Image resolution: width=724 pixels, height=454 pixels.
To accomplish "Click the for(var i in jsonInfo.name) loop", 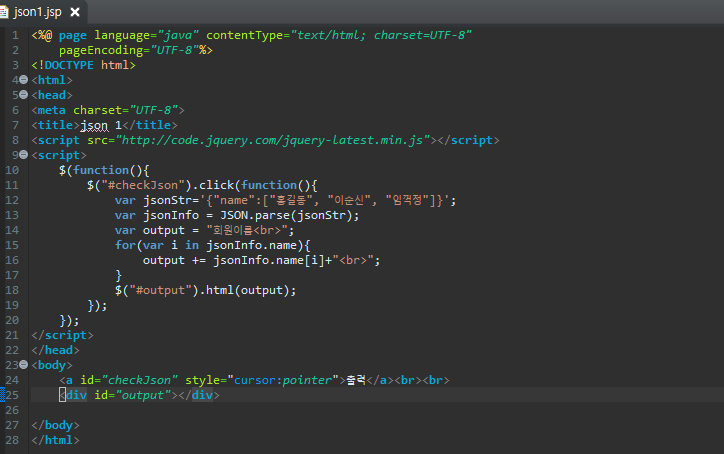I will pos(212,245).
